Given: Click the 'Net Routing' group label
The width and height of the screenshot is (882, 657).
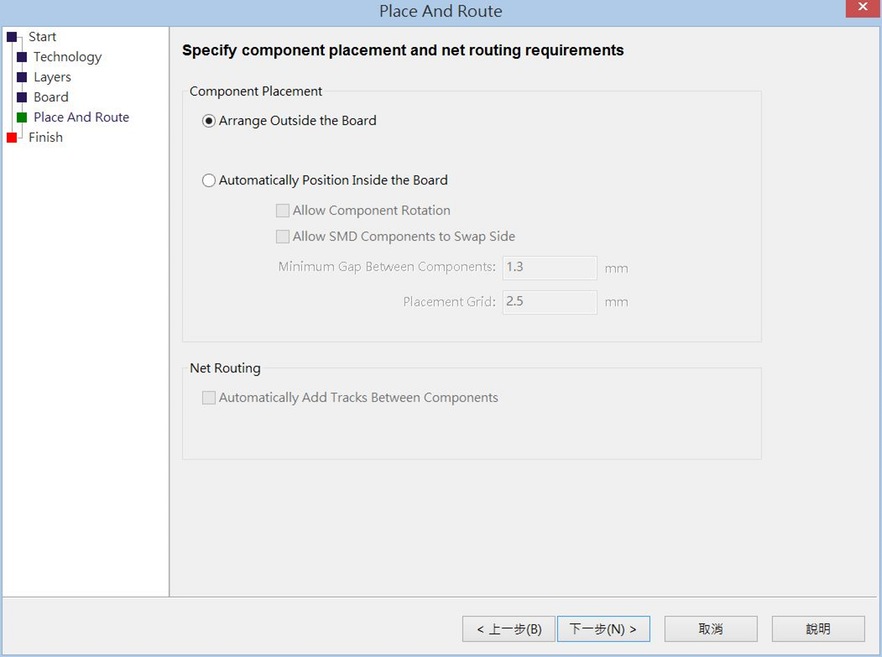Looking at the screenshot, I should [225, 368].
